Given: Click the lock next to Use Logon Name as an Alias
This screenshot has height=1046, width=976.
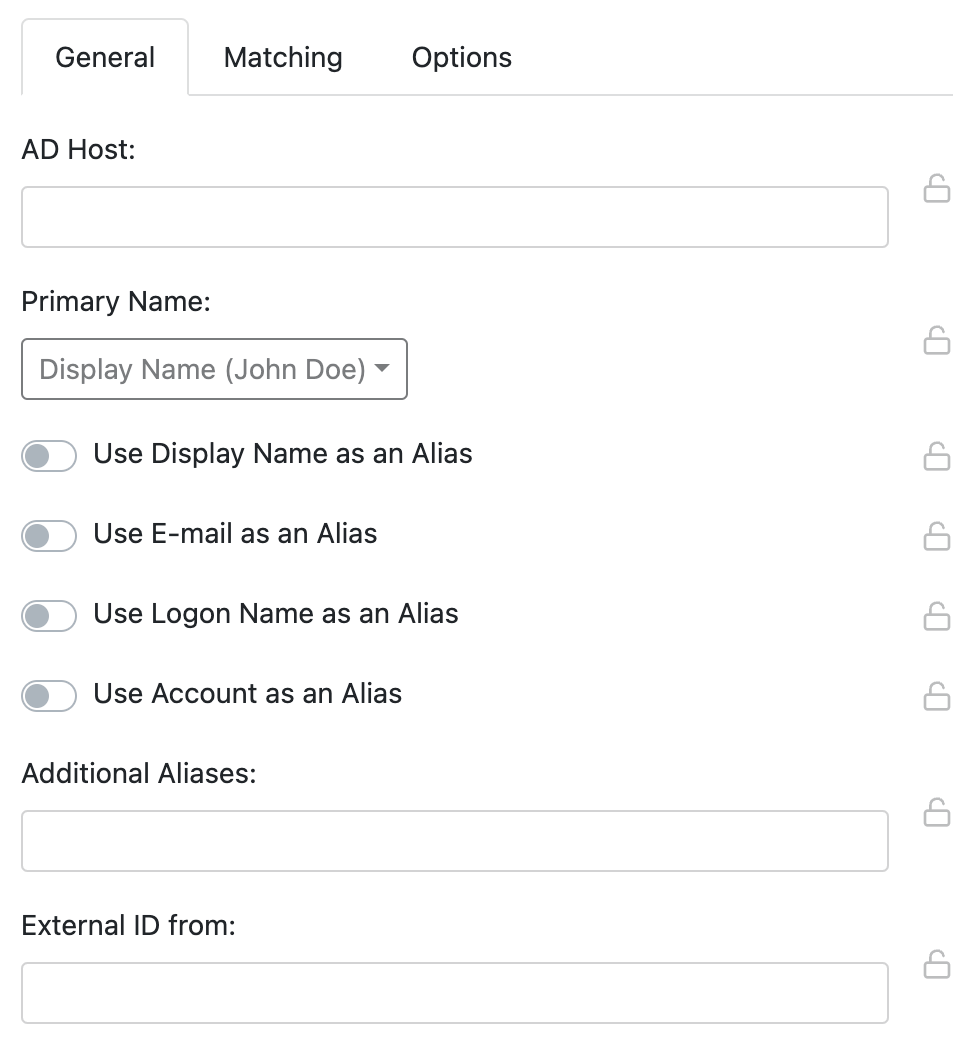Looking at the screenshot, I should click(x=937, y=617).
